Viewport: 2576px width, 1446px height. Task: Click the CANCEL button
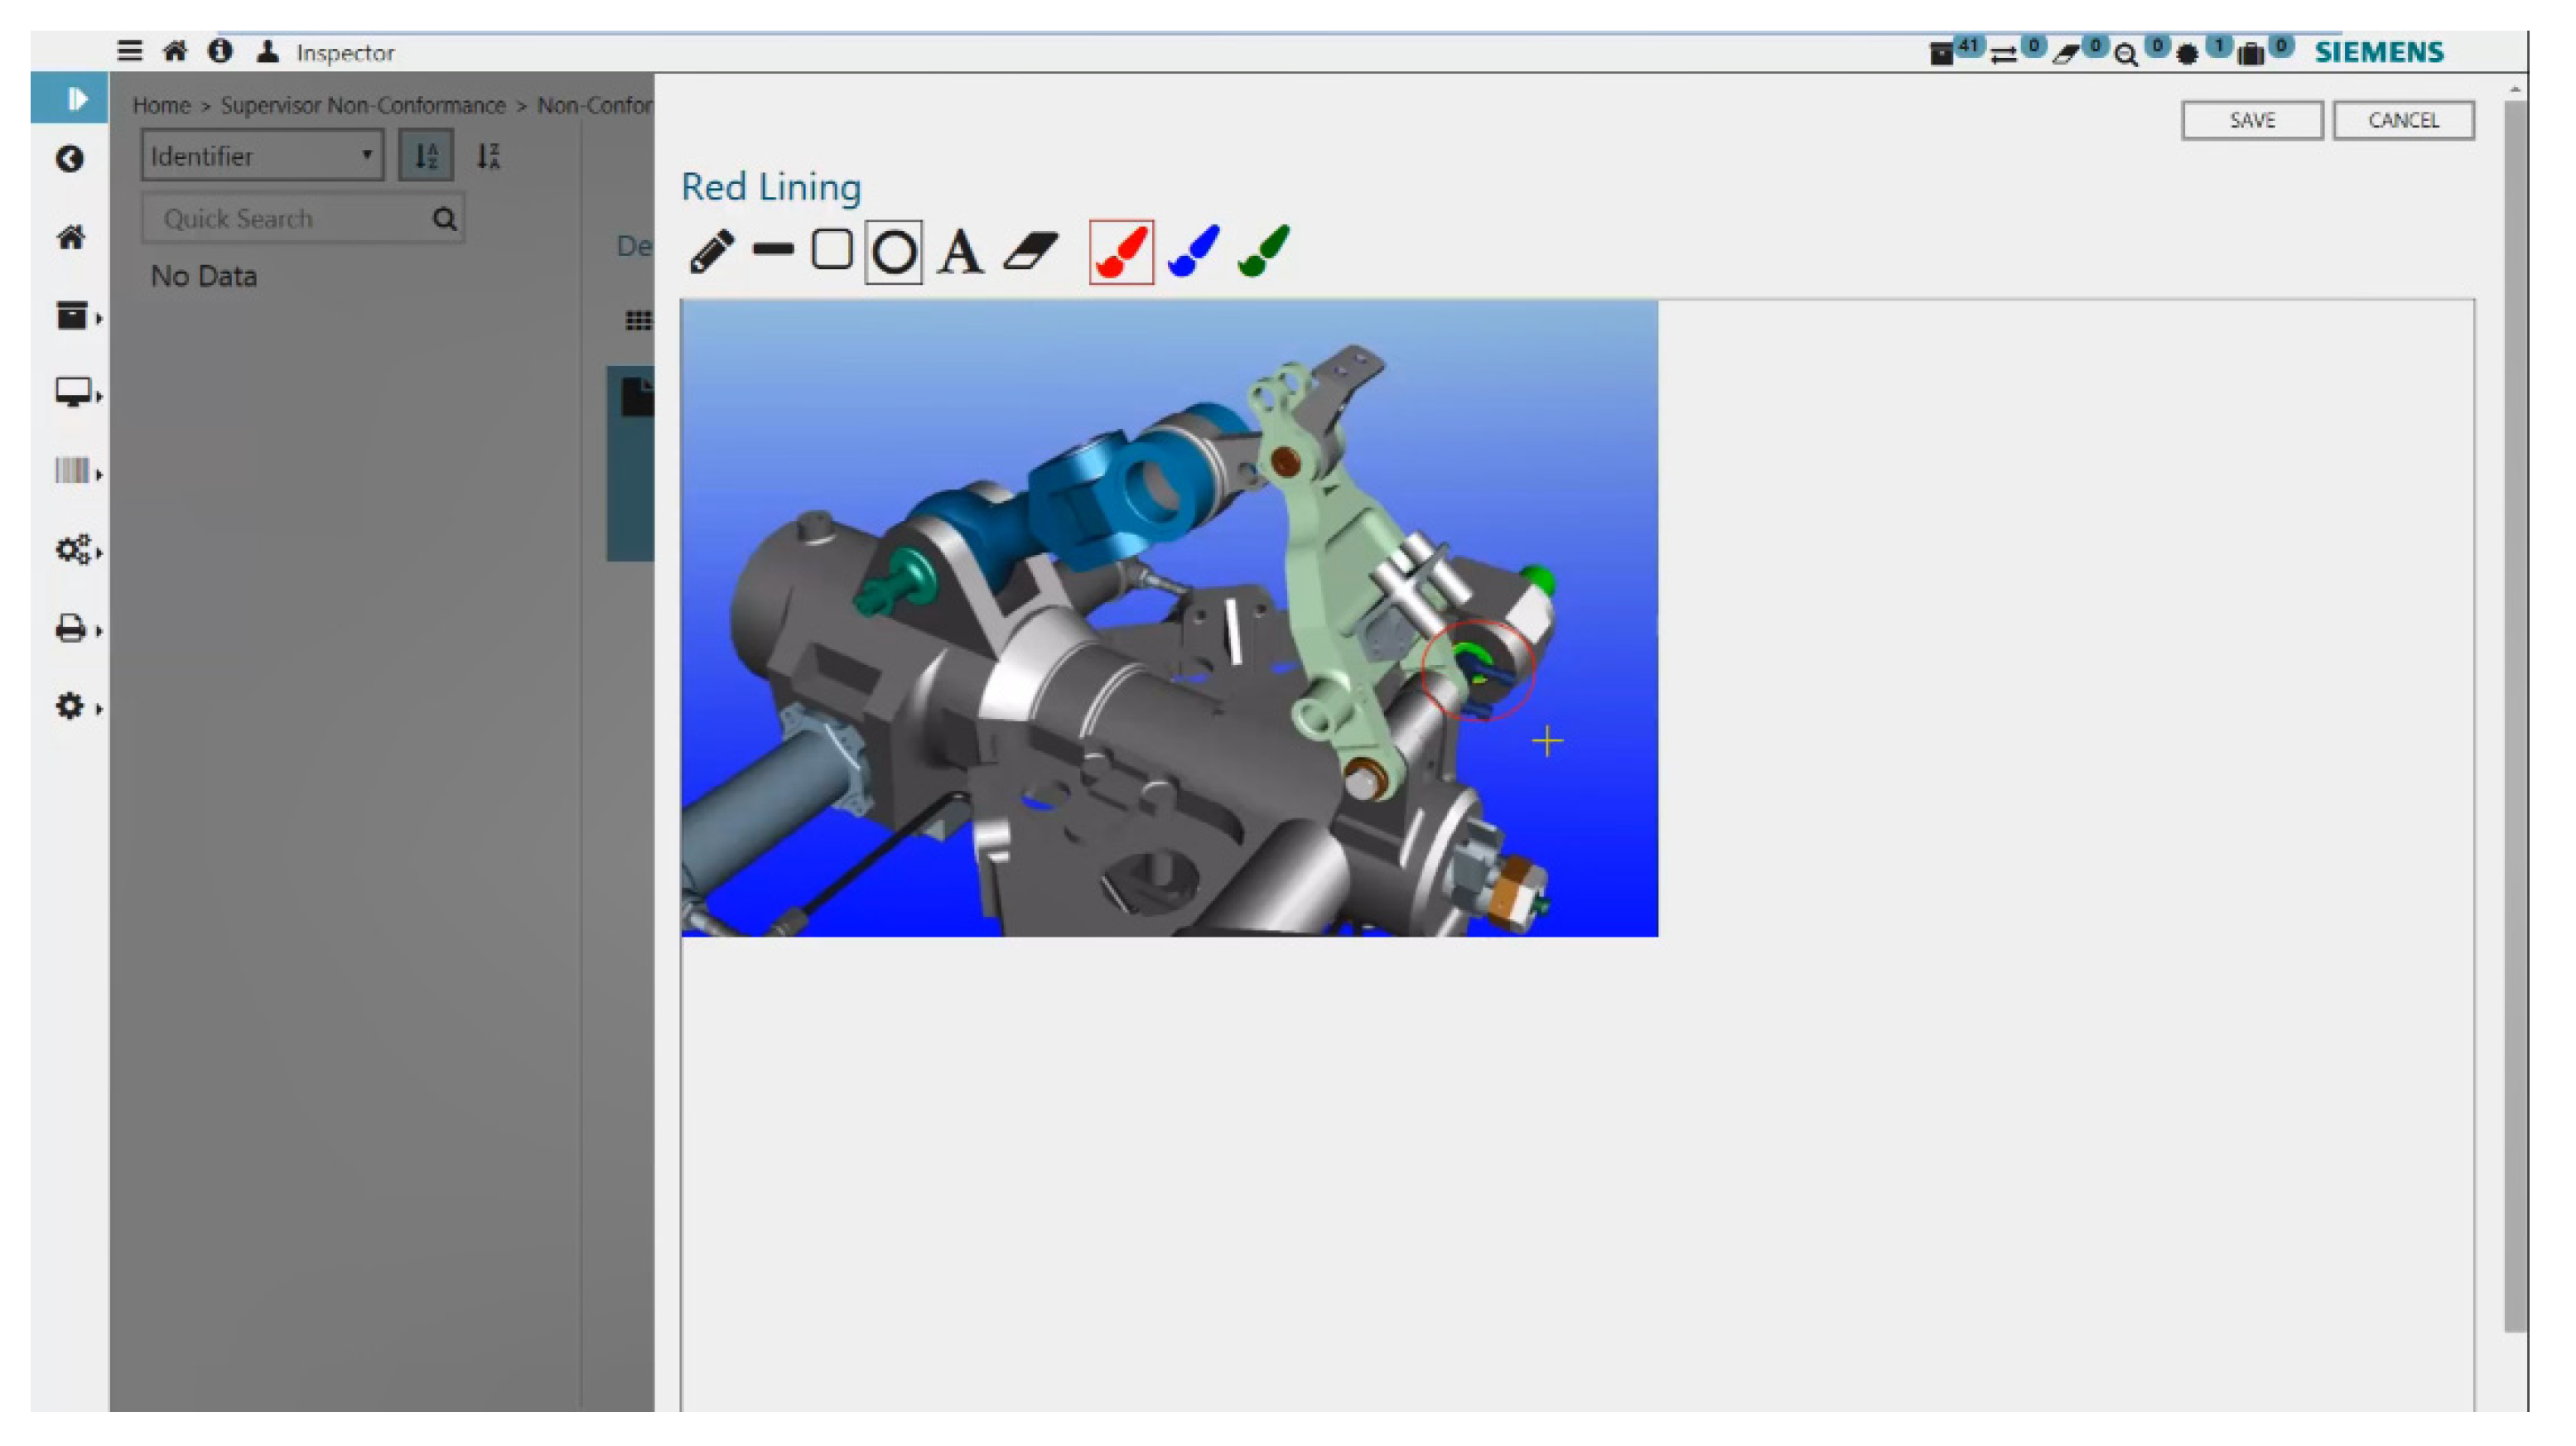pos(2402,120)
